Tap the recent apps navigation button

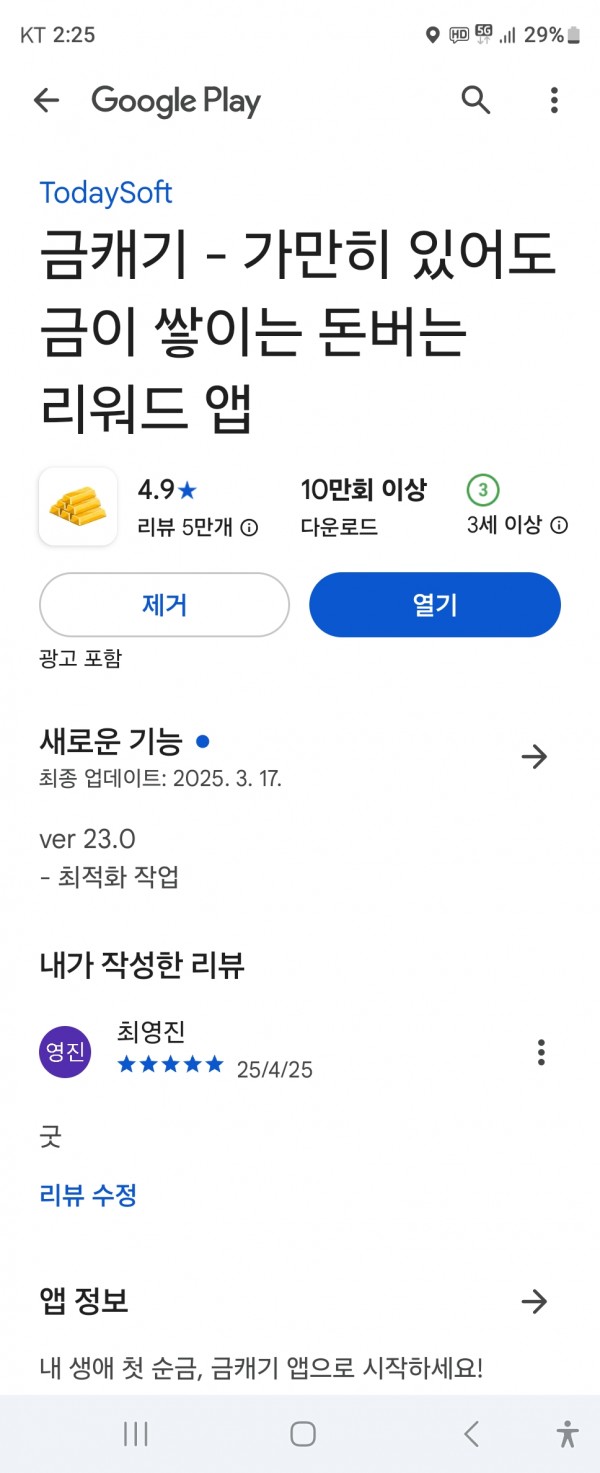point(135,1434)
